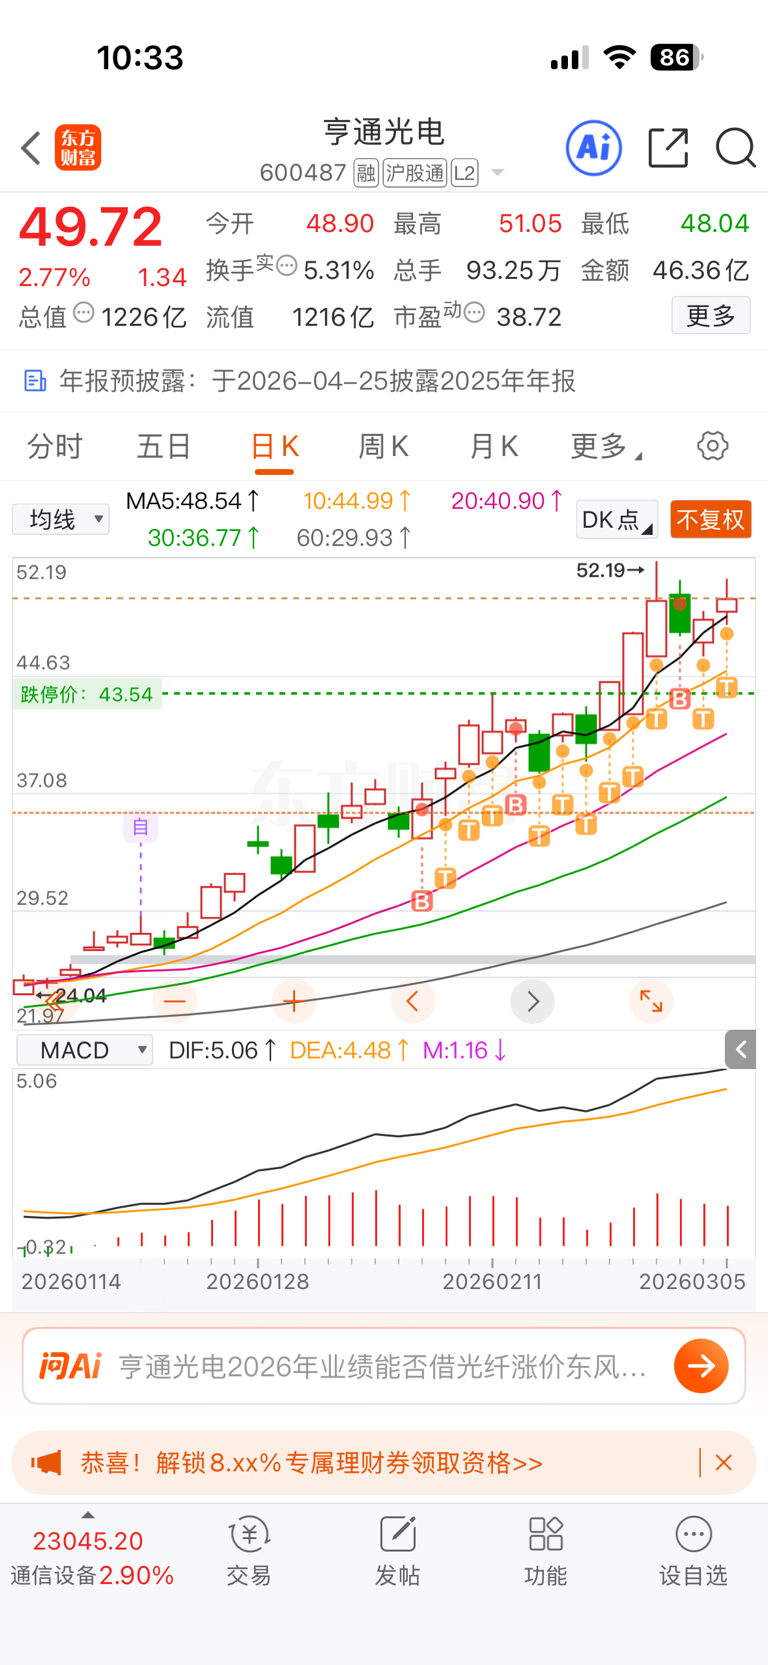Image resolution: width=769 pixels, height=1665 pixels.
Task: Move chart right with arrow button
Action: point(532,1001)
